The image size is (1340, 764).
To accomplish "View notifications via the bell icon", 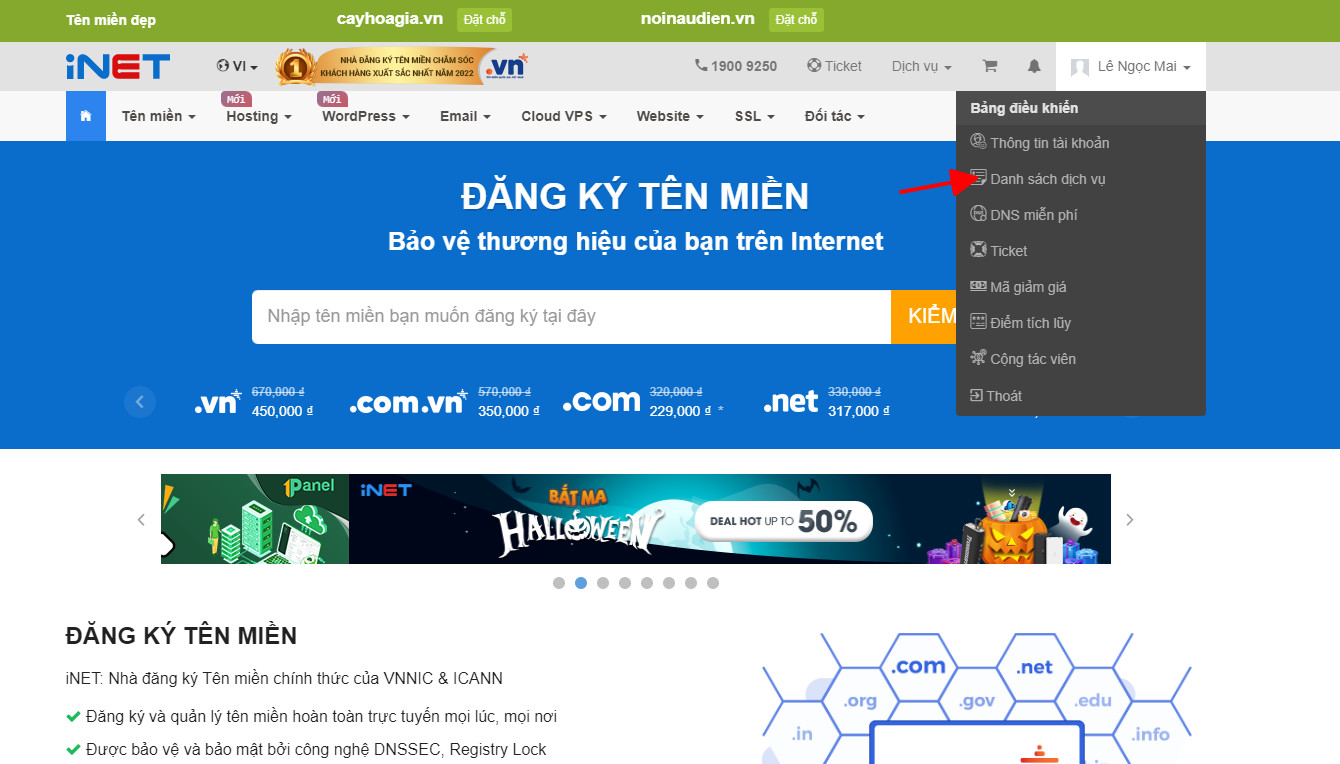I will pyautogui.click(x=1034, y=66).
